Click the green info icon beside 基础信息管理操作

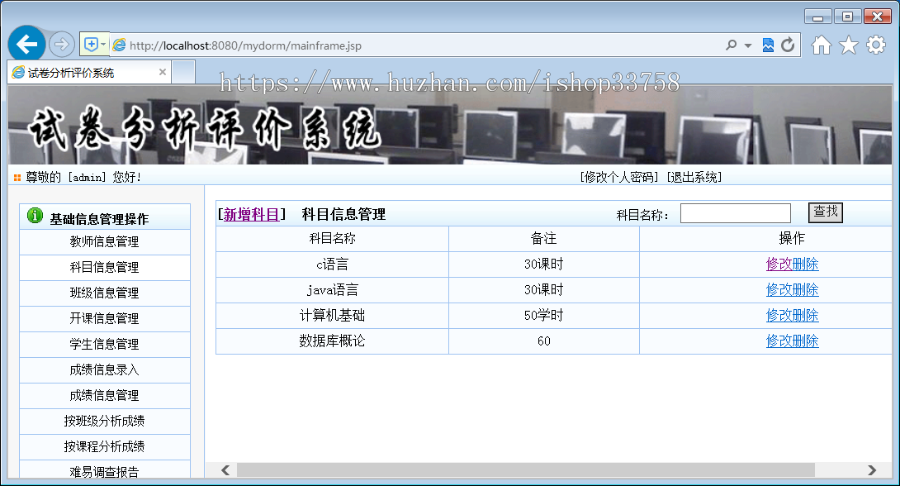pyautogui.click(x=34, y=216)
